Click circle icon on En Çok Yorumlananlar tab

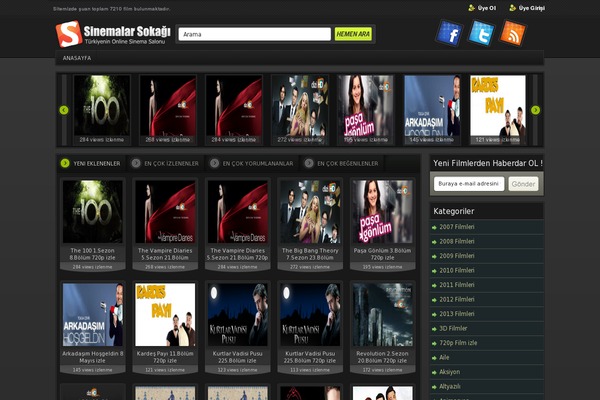pos(214,163)
